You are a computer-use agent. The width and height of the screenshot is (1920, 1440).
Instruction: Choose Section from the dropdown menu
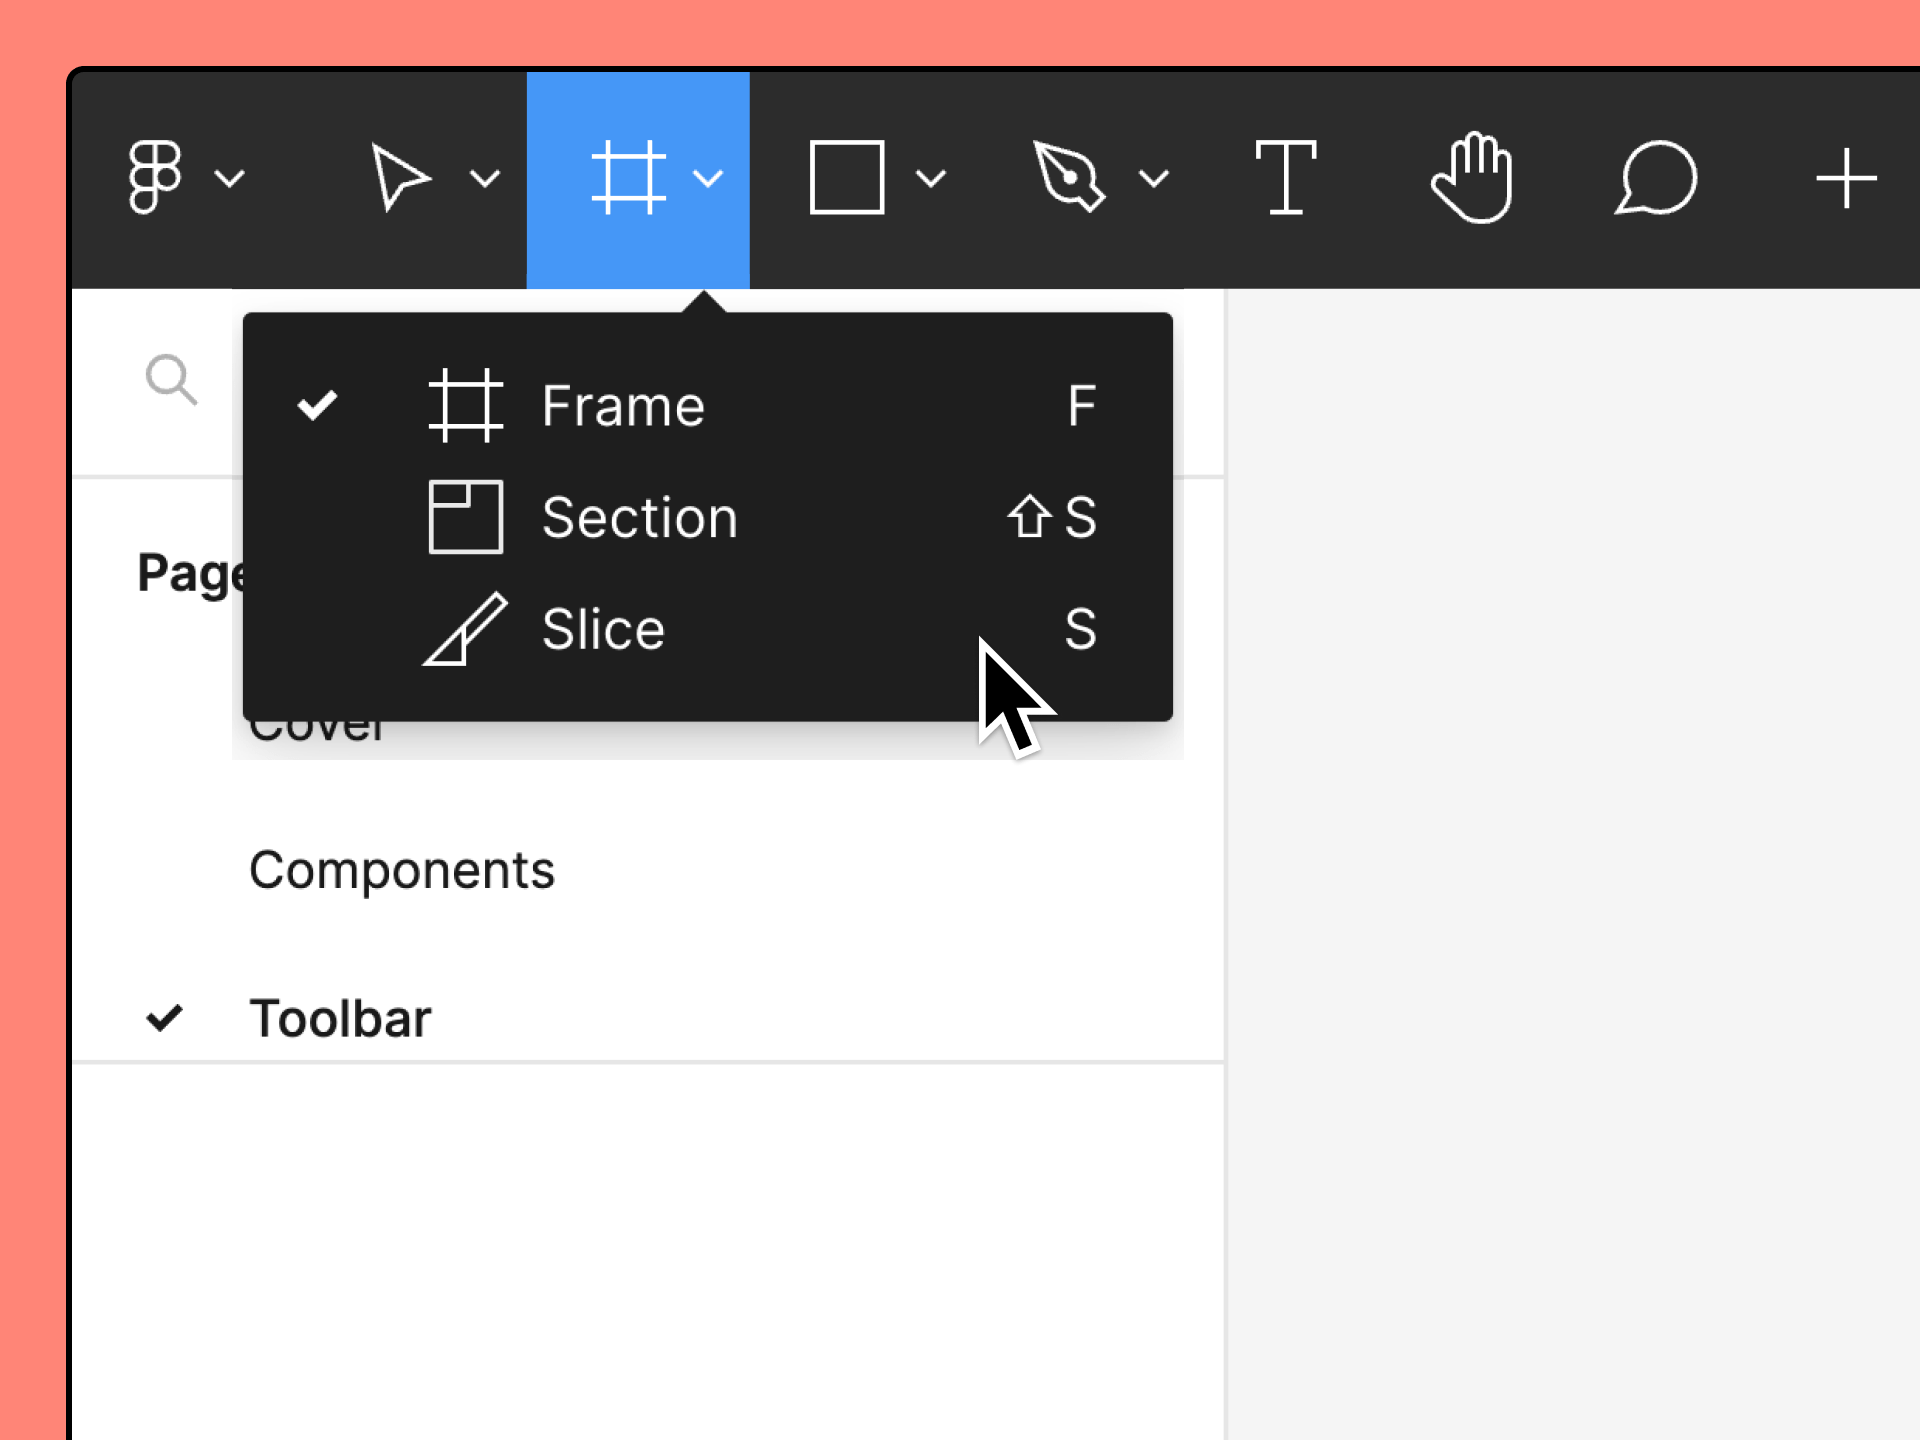639,518
